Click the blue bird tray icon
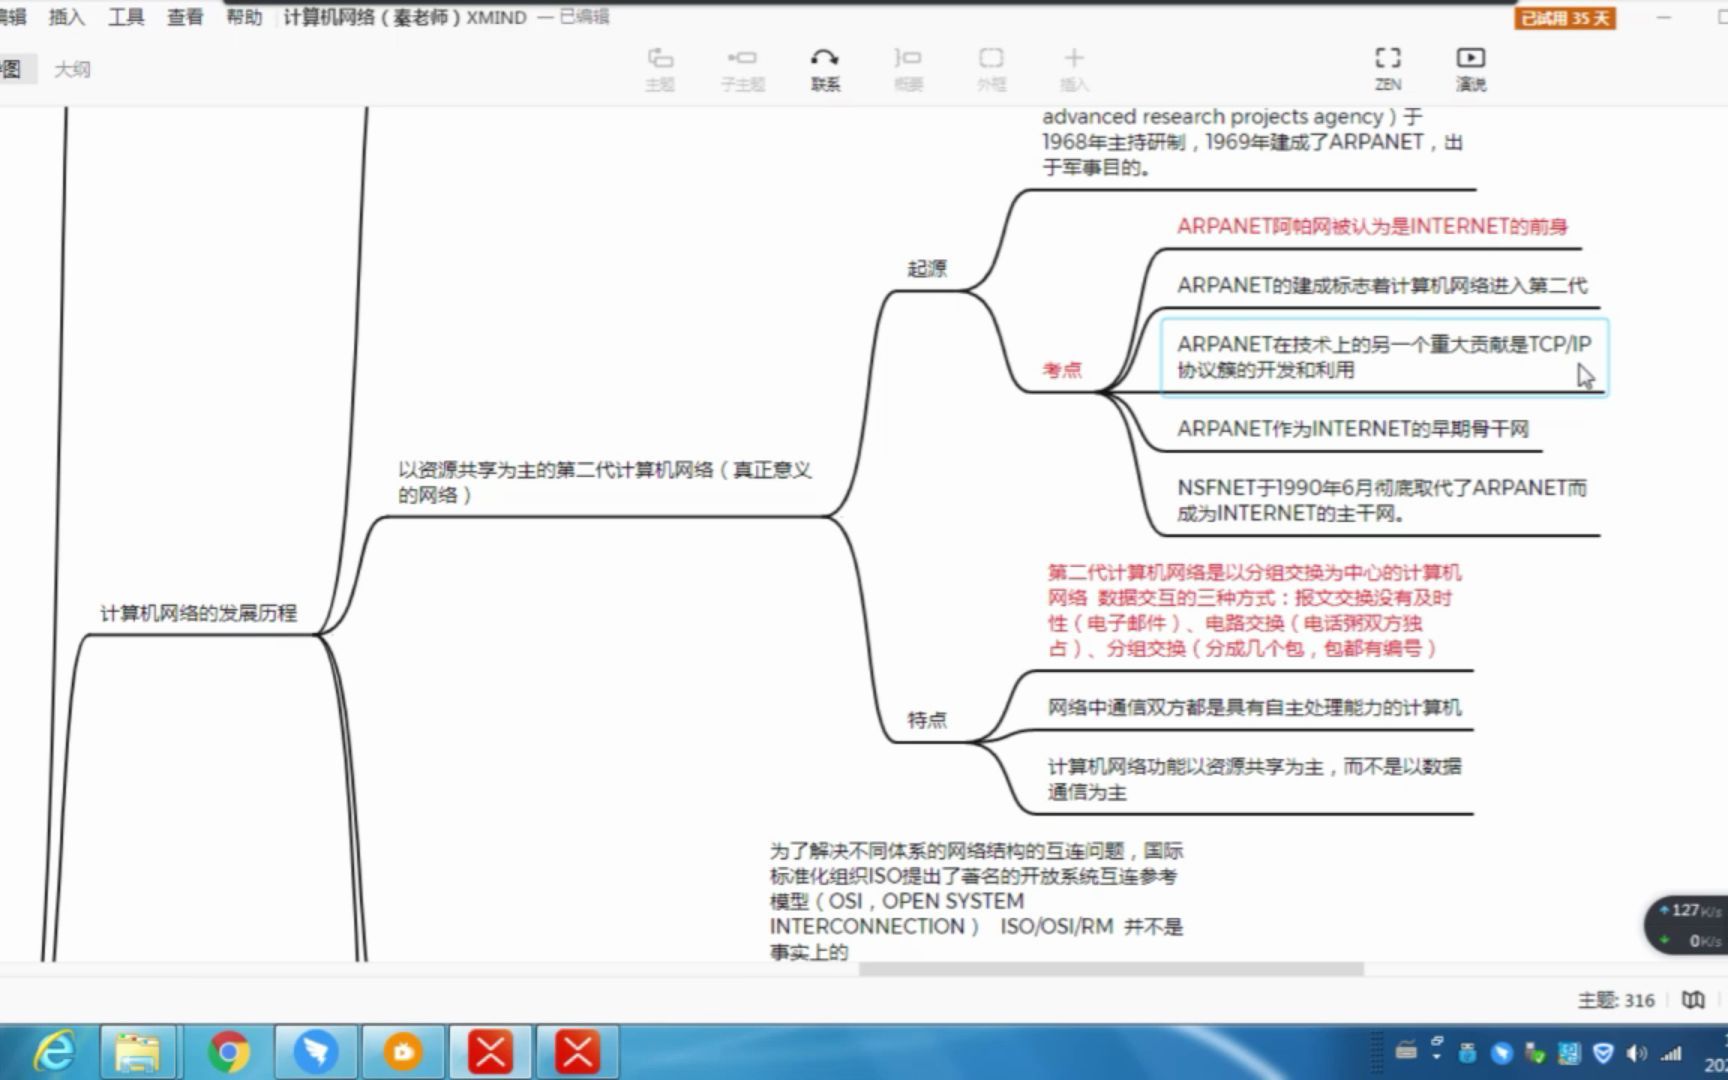 coord(1501,1053)
